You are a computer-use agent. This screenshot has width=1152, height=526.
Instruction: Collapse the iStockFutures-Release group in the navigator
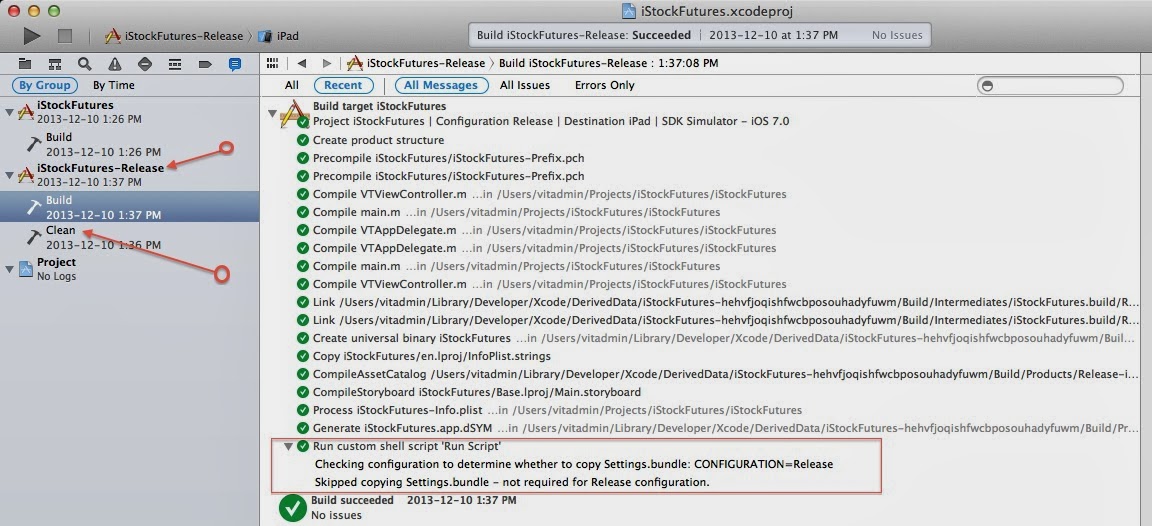(x=10, y=176)
